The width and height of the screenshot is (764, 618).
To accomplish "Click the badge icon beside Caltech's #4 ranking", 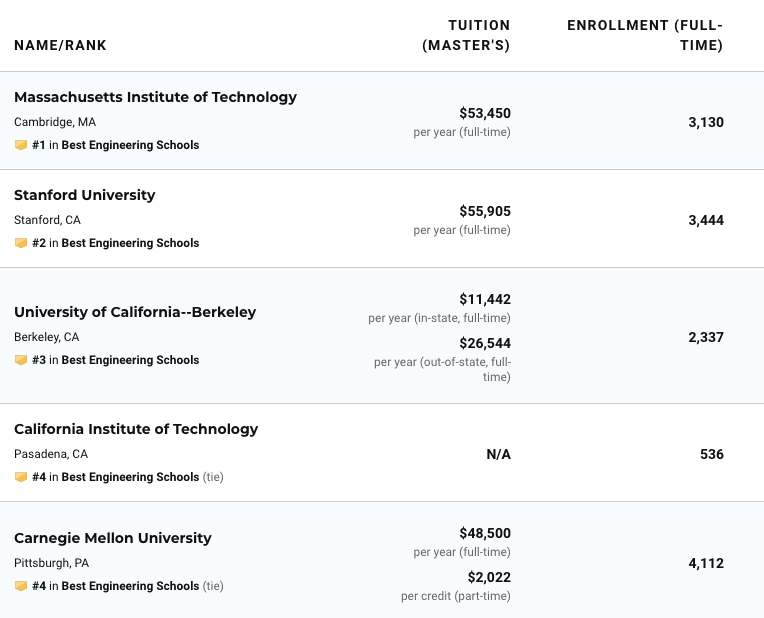I will pyautogui.click(x=20, y=477).
